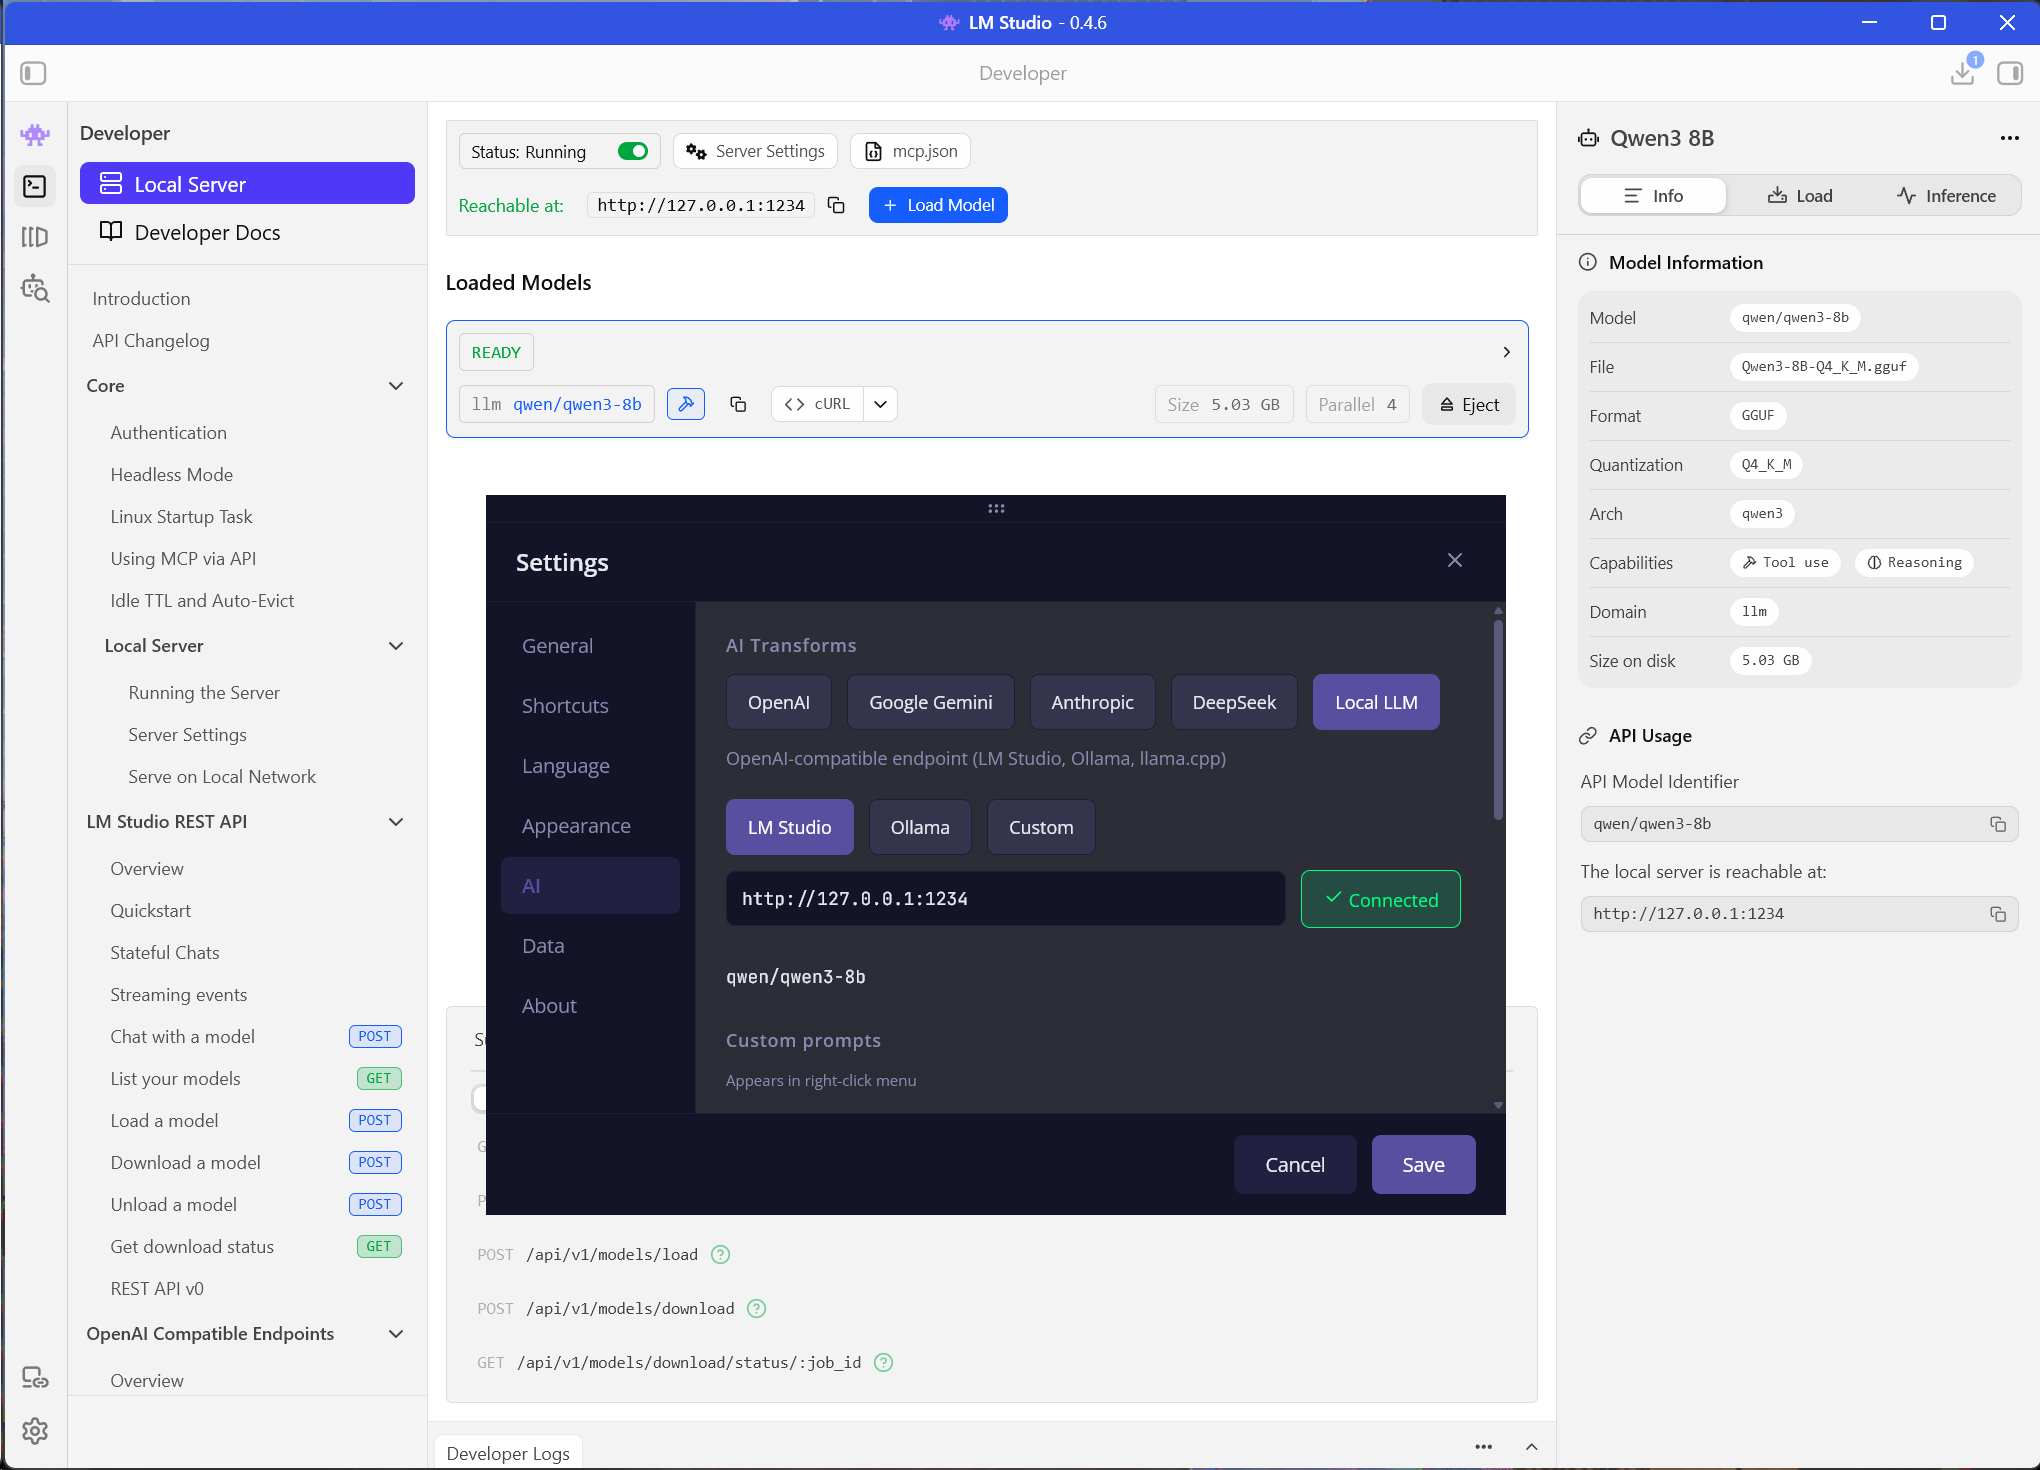Click the three-dots menu for Qwen3 8B
The image size is (2040, 1470).
(2009, 138)
